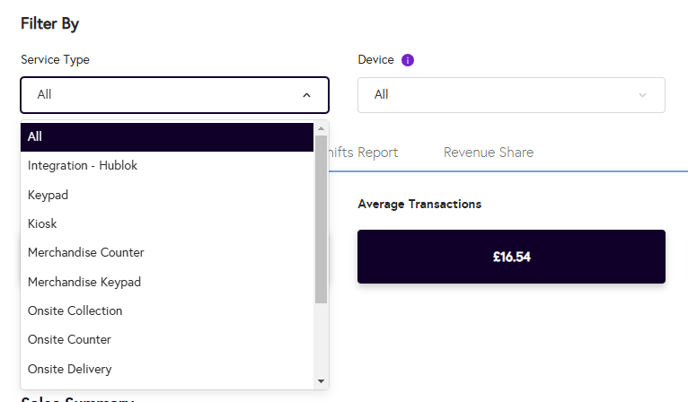Choose Onsite Delivery option

point(70,369)
